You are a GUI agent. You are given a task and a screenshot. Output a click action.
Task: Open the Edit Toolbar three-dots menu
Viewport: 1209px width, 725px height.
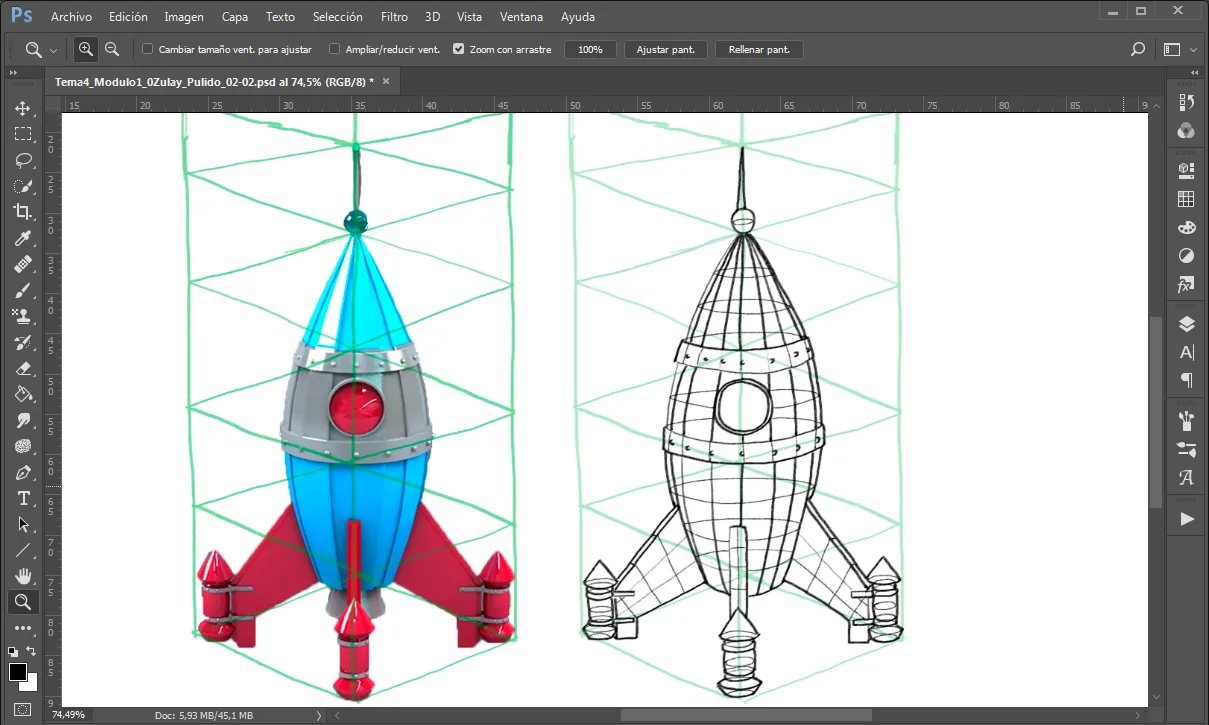tap(23, 628)
